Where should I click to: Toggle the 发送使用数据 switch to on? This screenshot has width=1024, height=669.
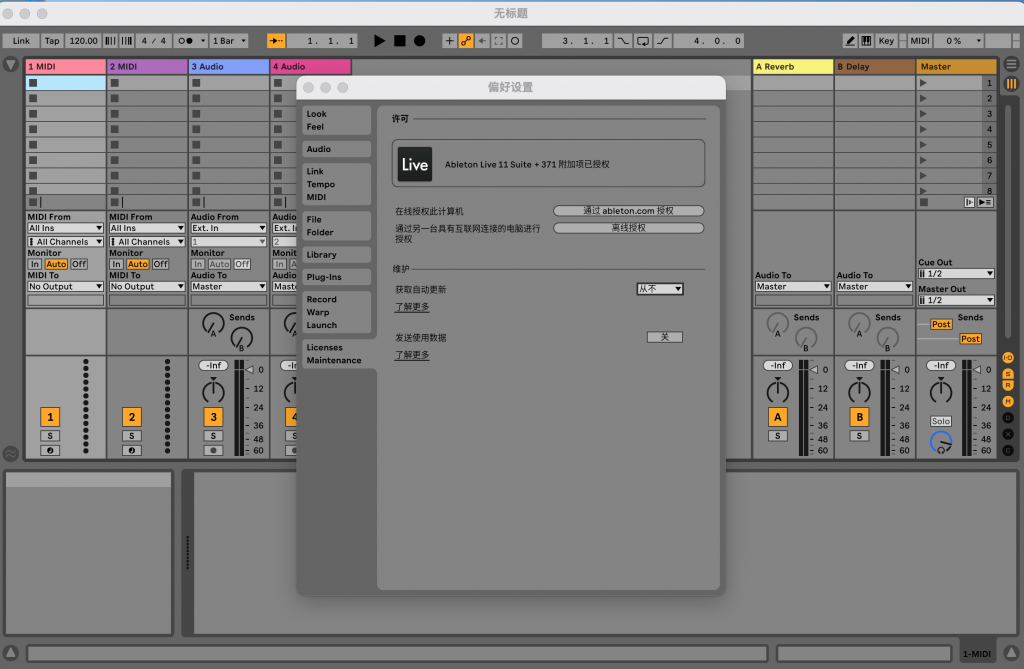click(665, 337)
